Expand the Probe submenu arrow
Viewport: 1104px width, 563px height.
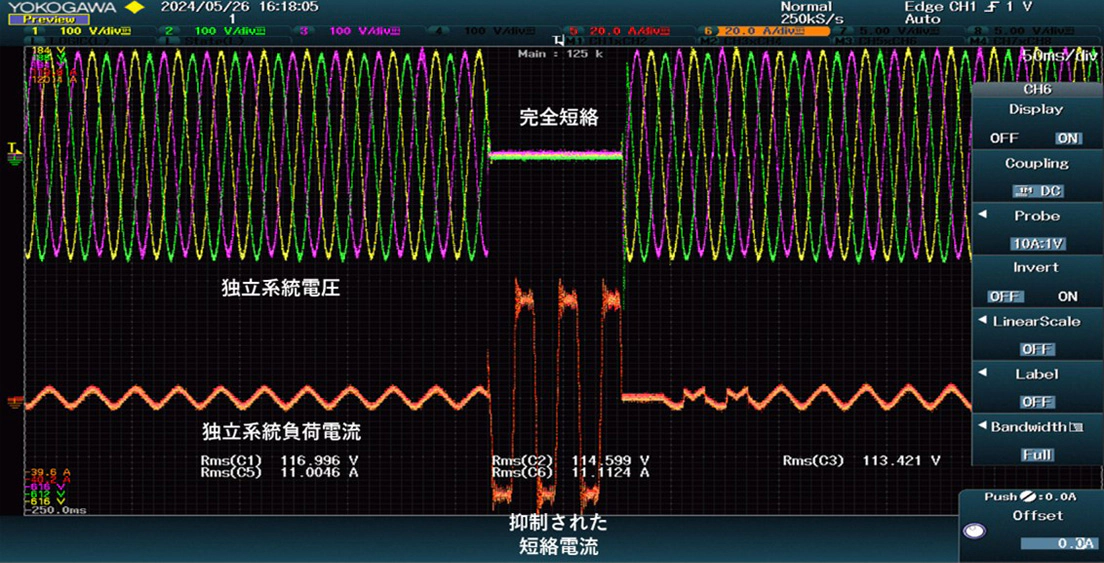coord(981,215)
